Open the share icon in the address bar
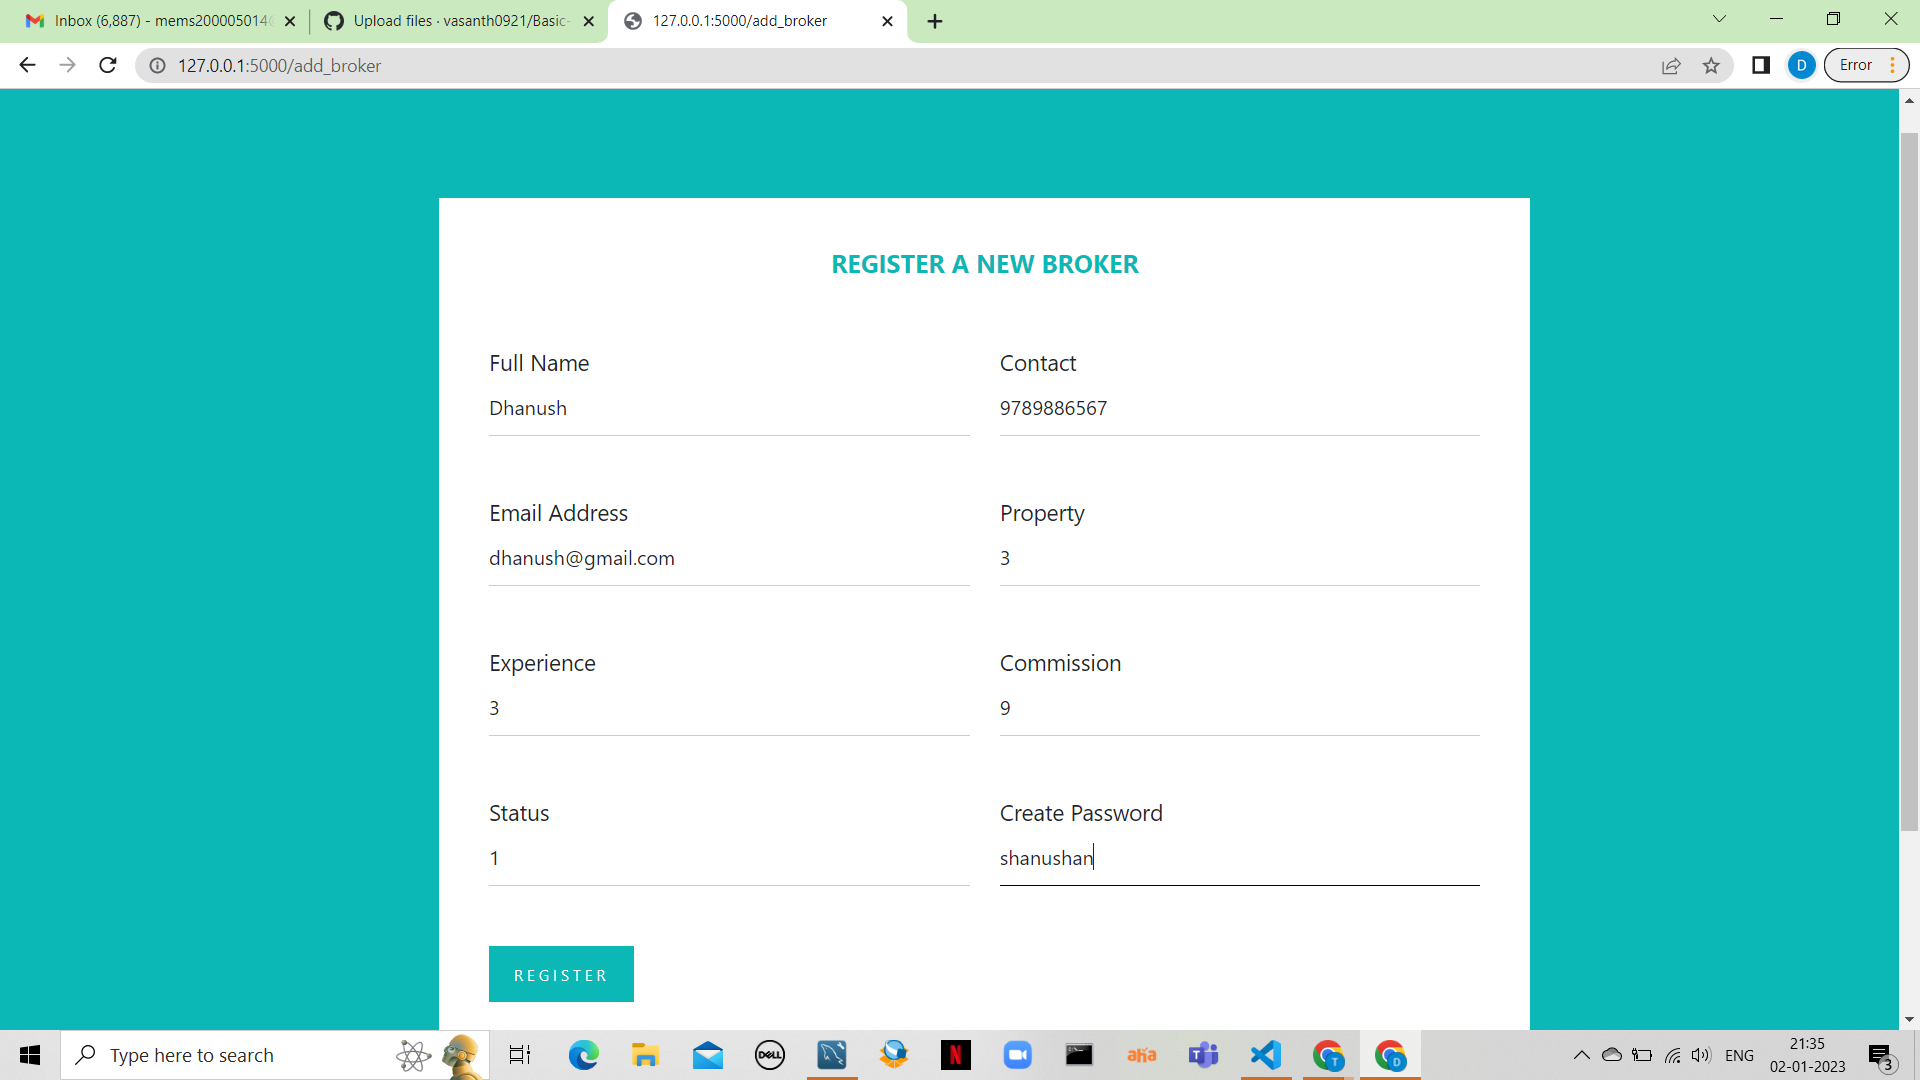The height and width of the screenshot is (1080, 1920). click(1672, 65)
